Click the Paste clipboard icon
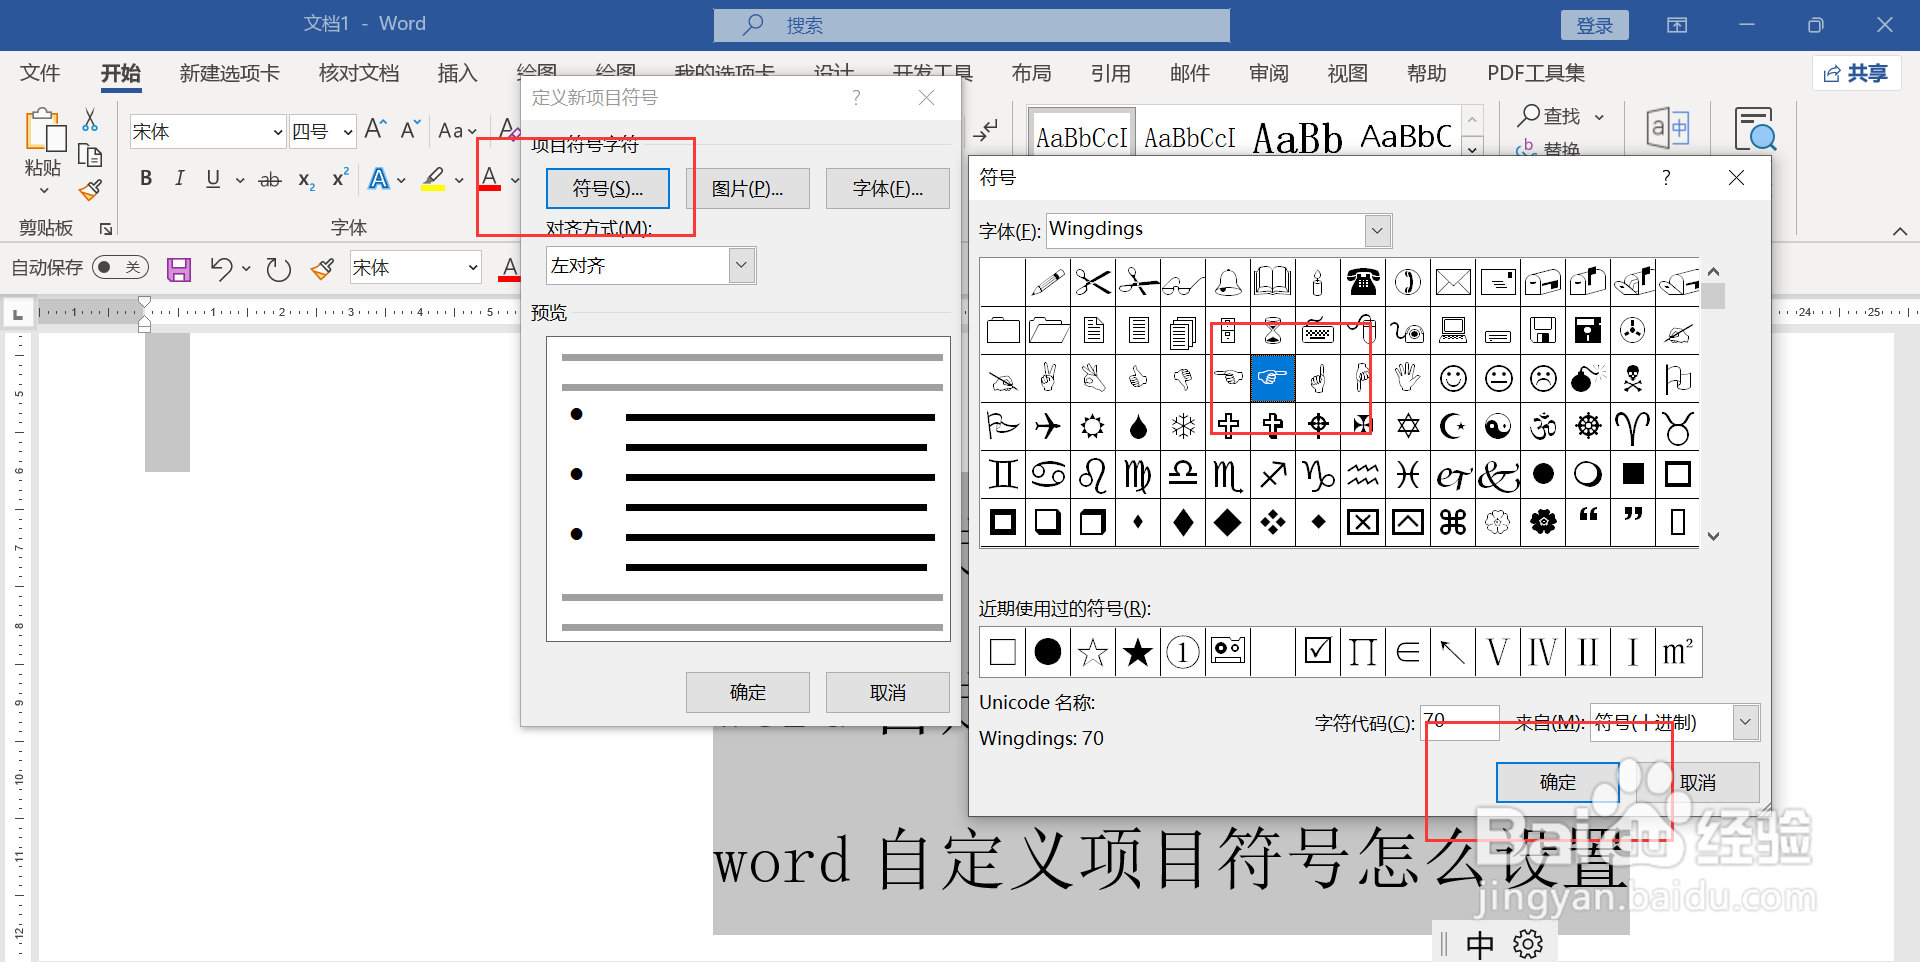 coord(44,130)
